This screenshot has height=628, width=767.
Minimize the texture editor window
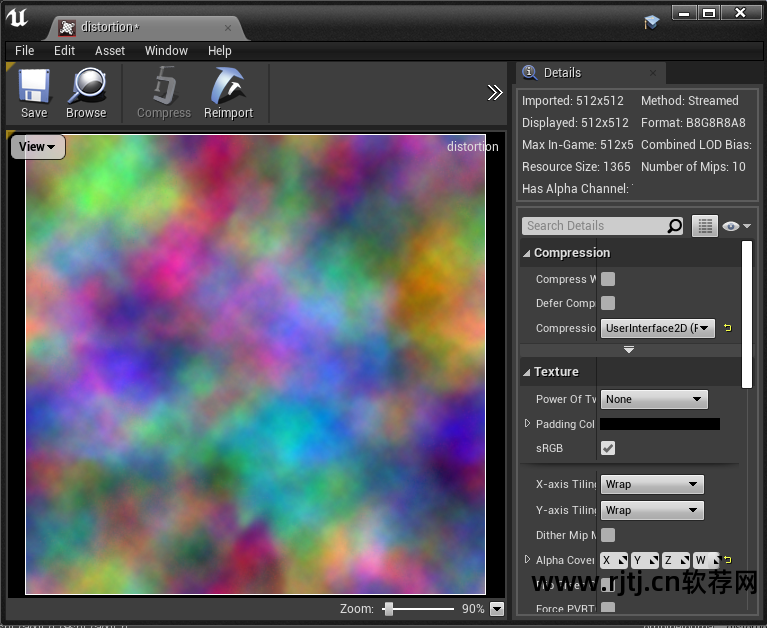(684, 13)
